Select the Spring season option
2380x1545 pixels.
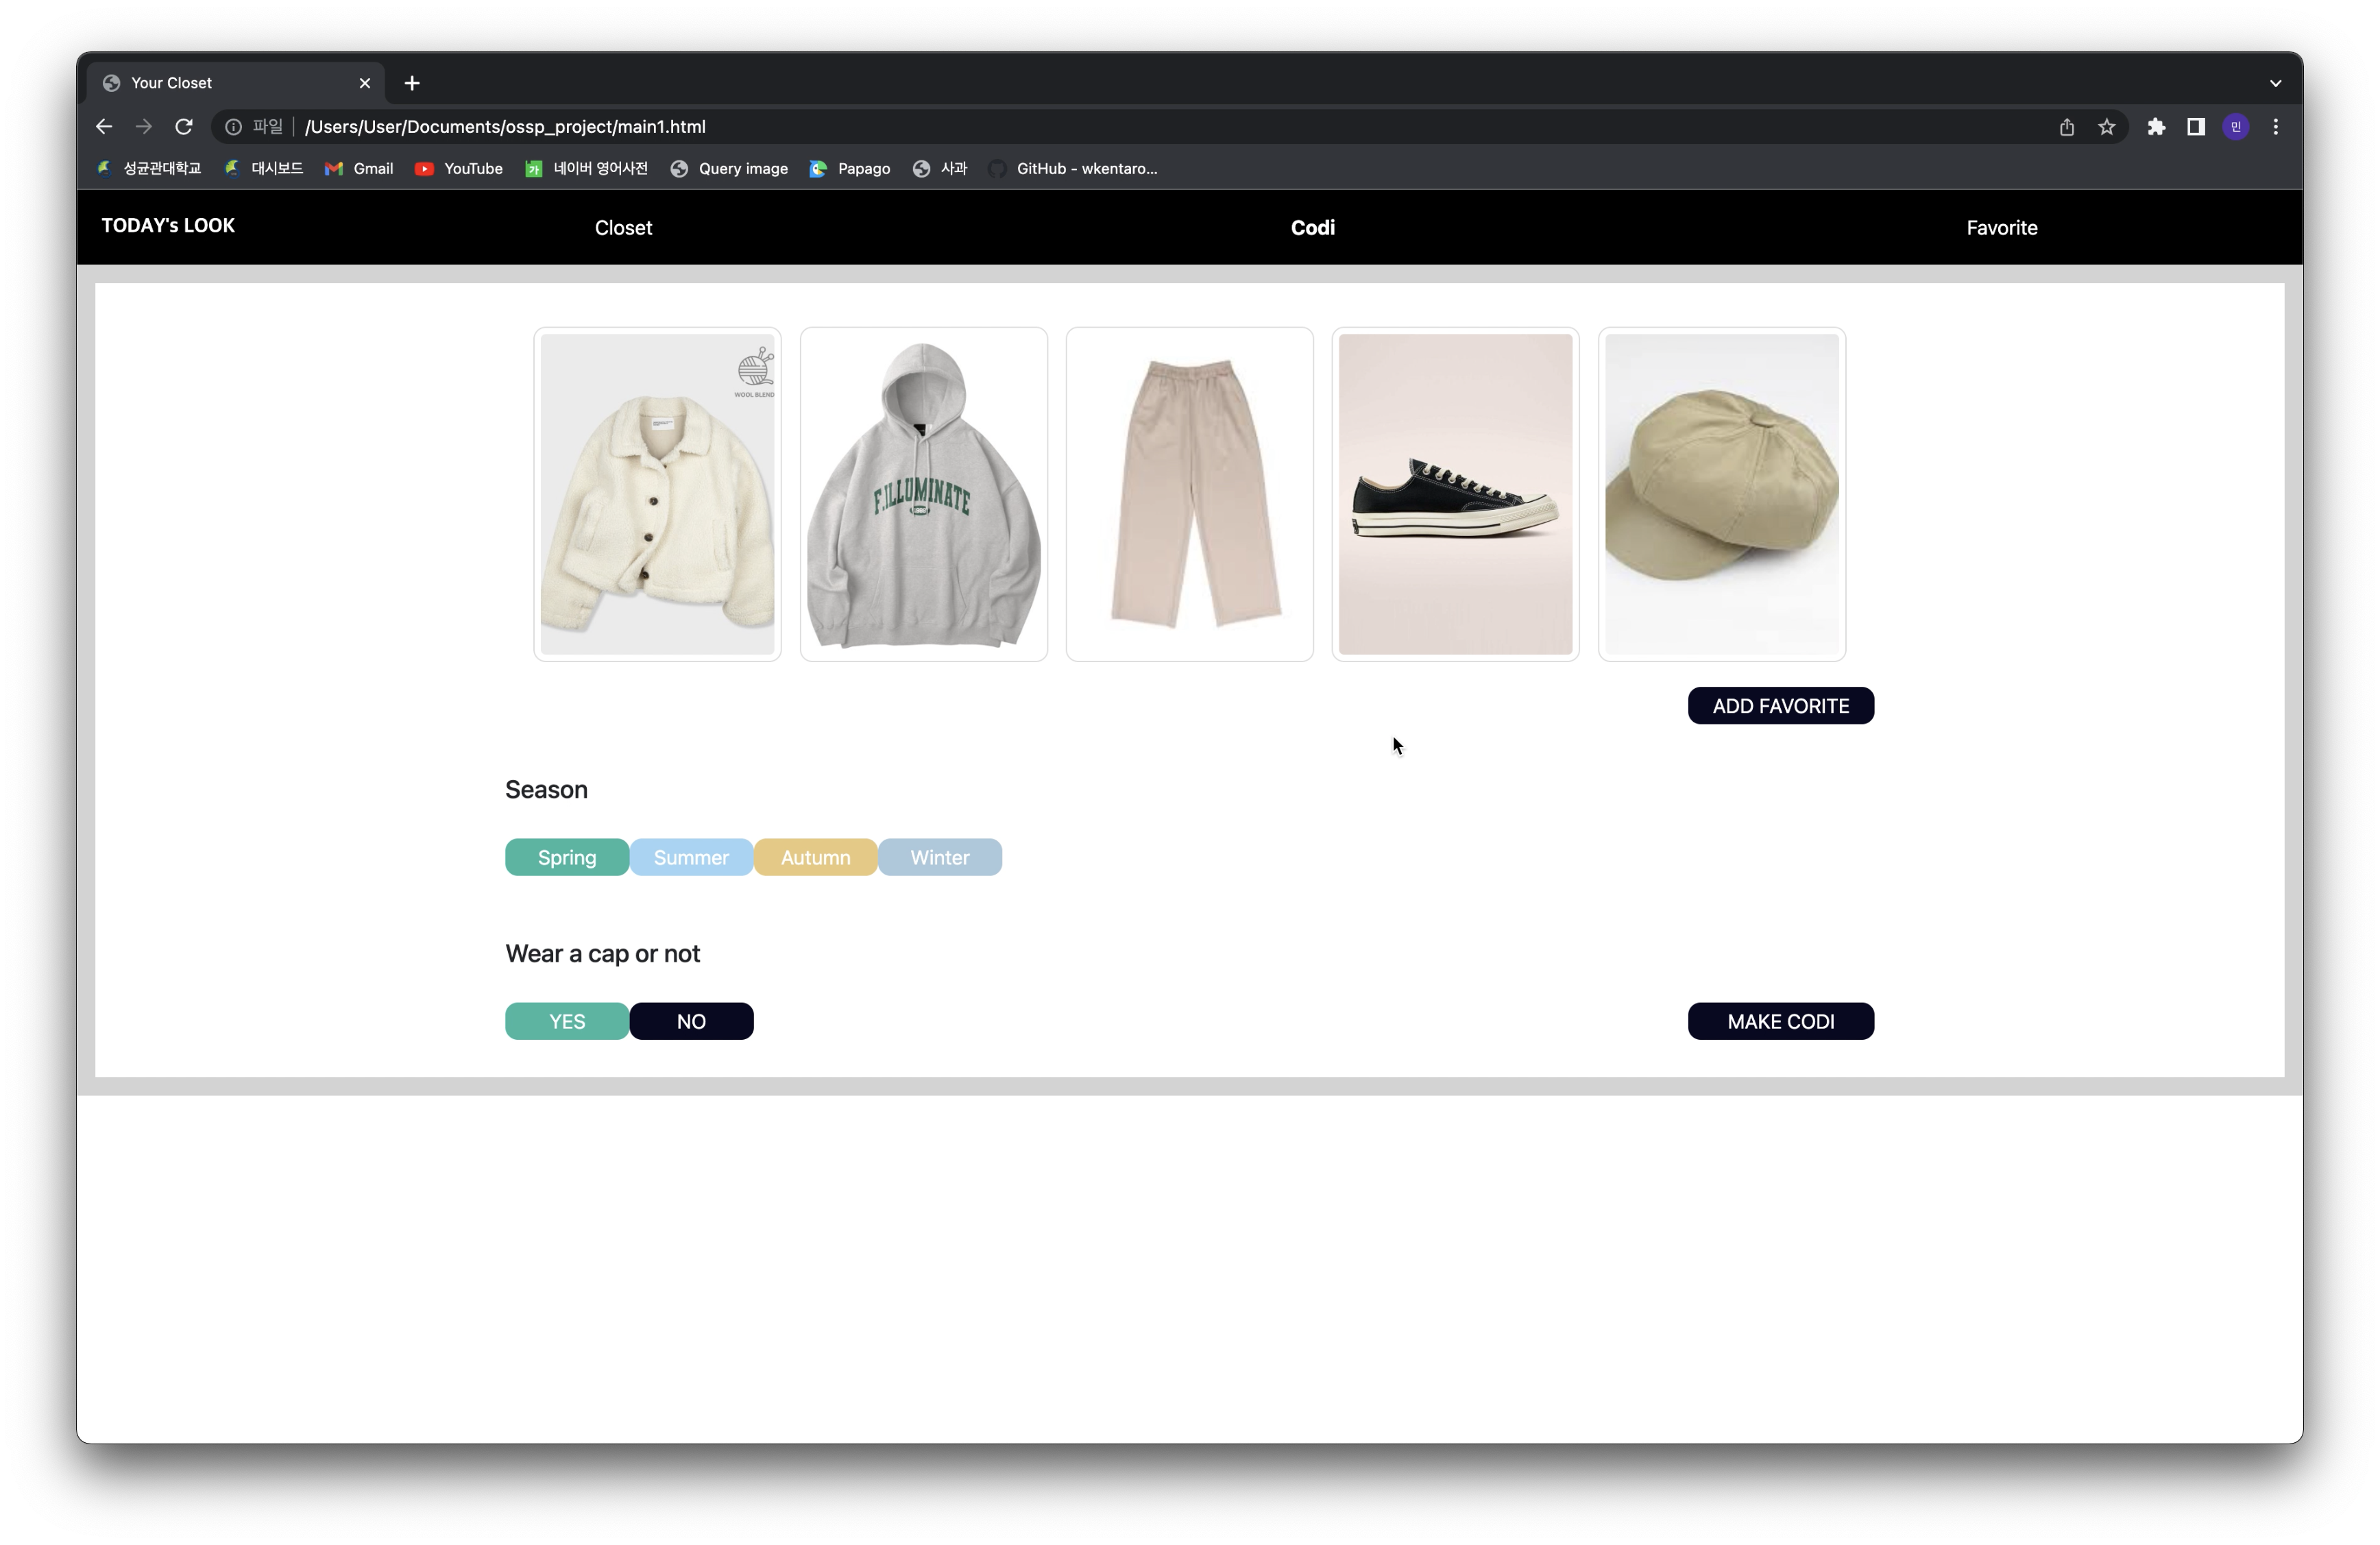point(567,857)
